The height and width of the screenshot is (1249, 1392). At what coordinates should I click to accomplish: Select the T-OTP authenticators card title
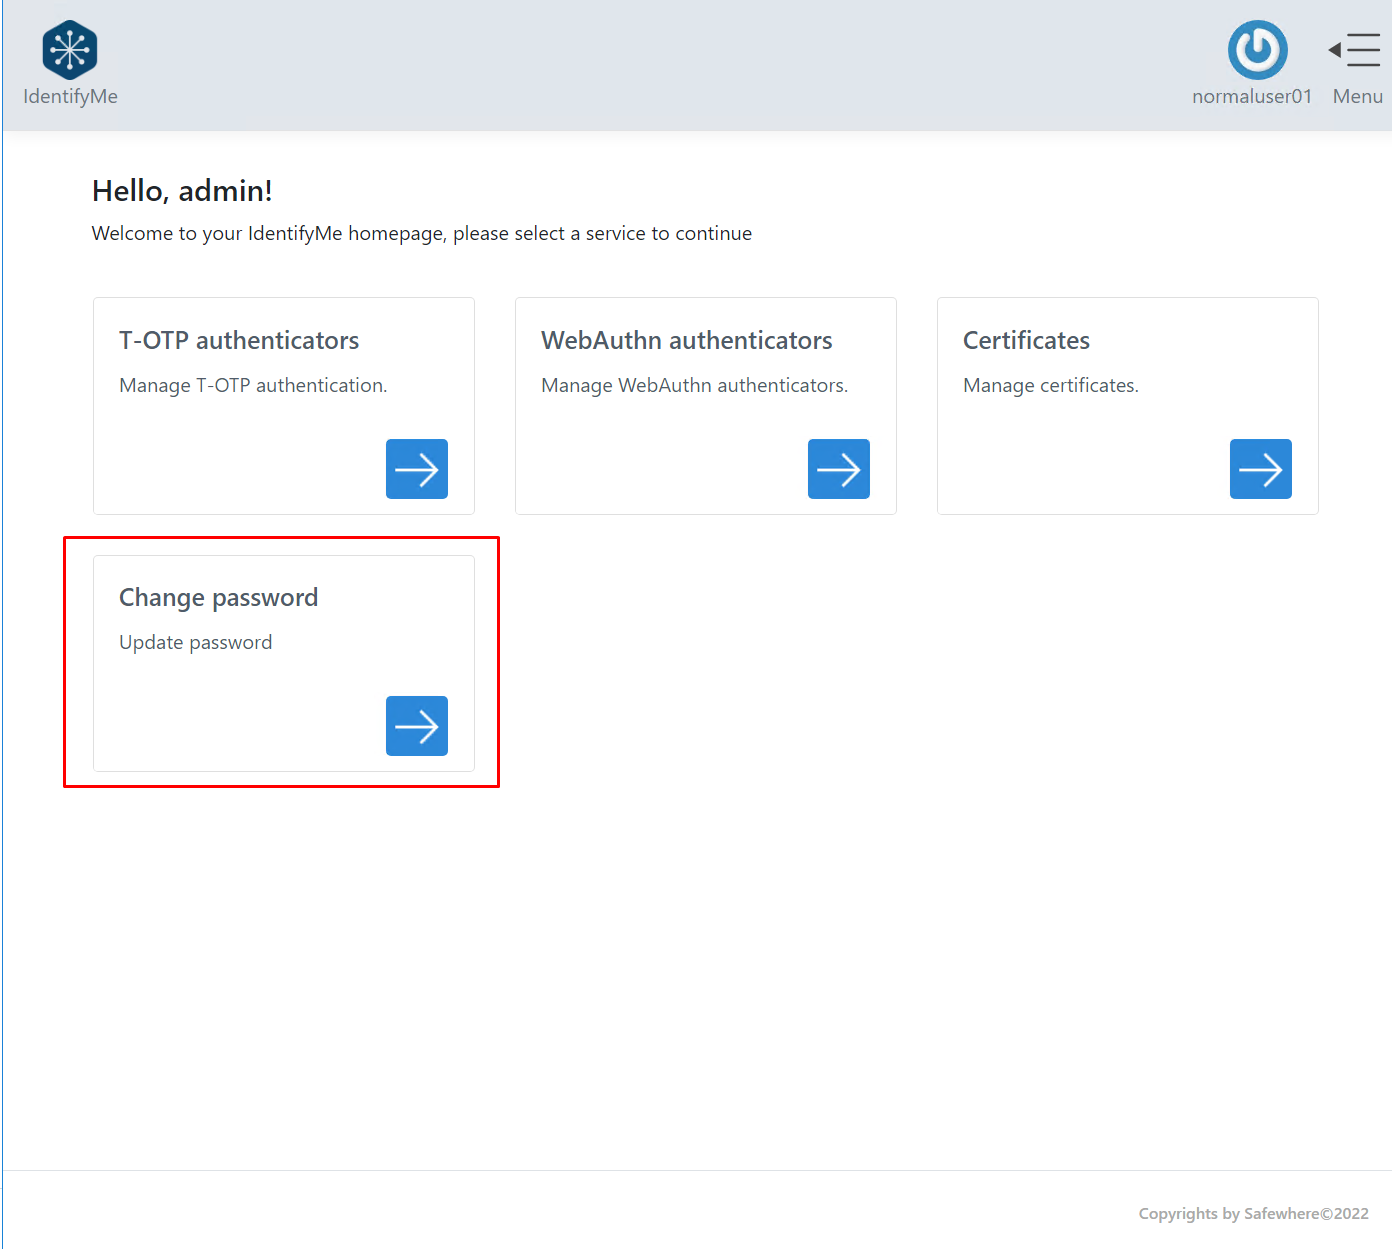click(239, 341)
